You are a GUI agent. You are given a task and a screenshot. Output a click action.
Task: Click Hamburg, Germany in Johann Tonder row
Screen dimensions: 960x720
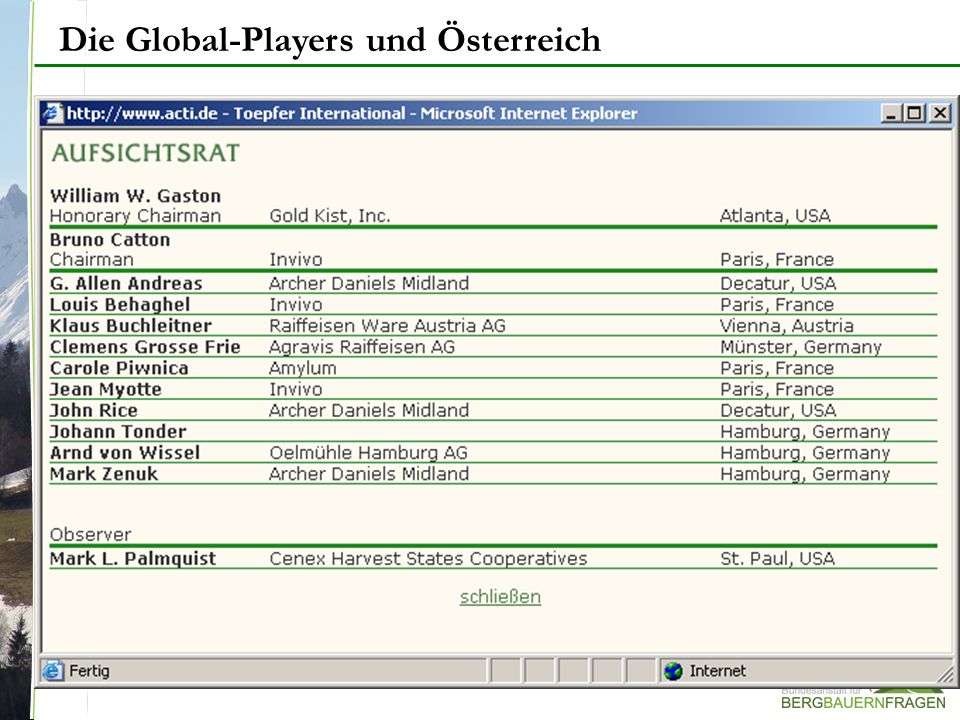(x=805, y=432)
